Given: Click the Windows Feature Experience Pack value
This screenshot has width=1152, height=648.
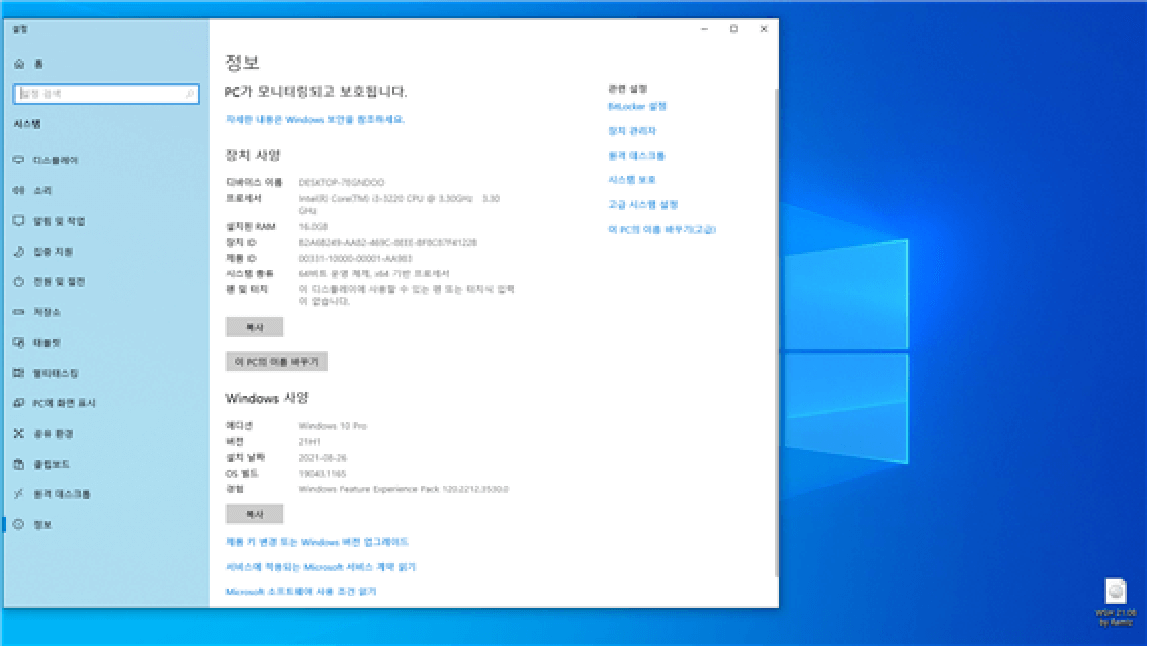Looking at the screenshot, I should pos(405,490).
